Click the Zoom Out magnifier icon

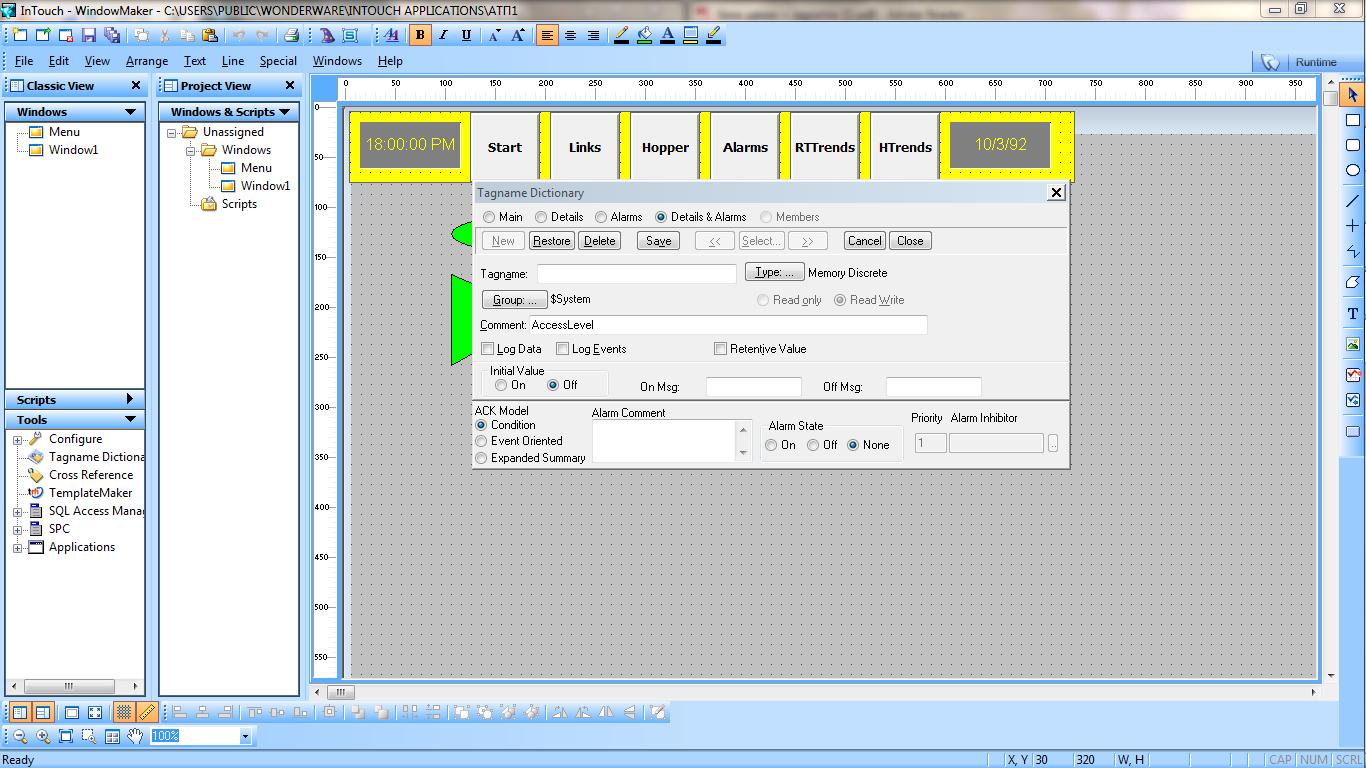point(20,736)
